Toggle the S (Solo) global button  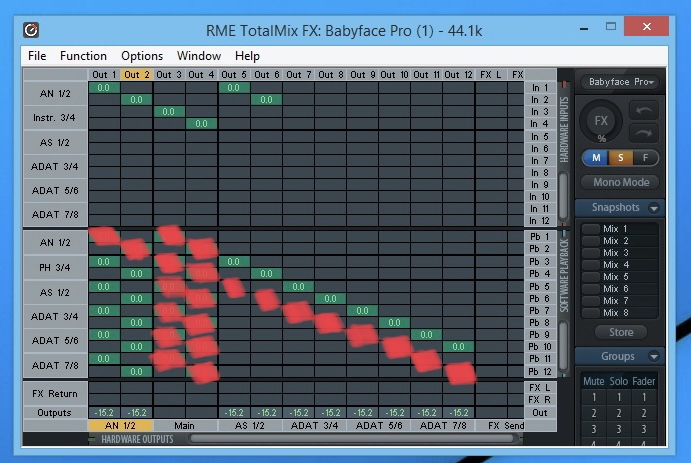click(x=620, y=158)
